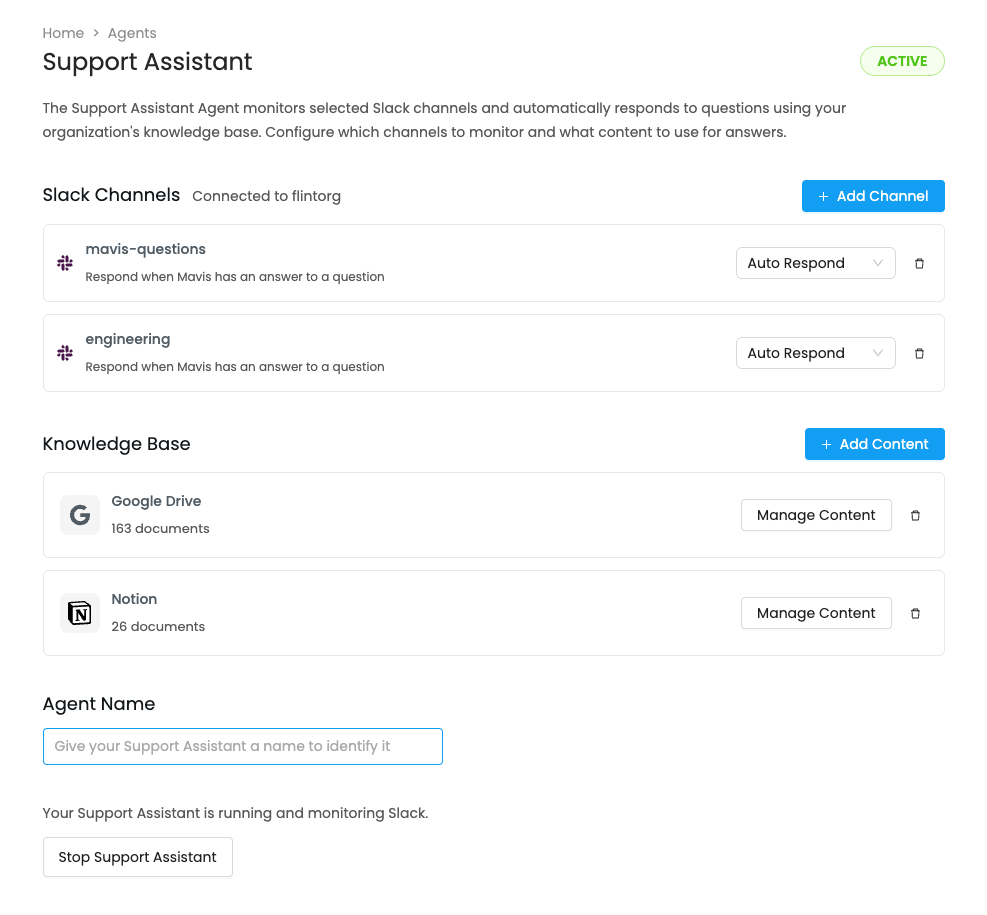
Task: Manage Content for Notion
Action: 816,613
